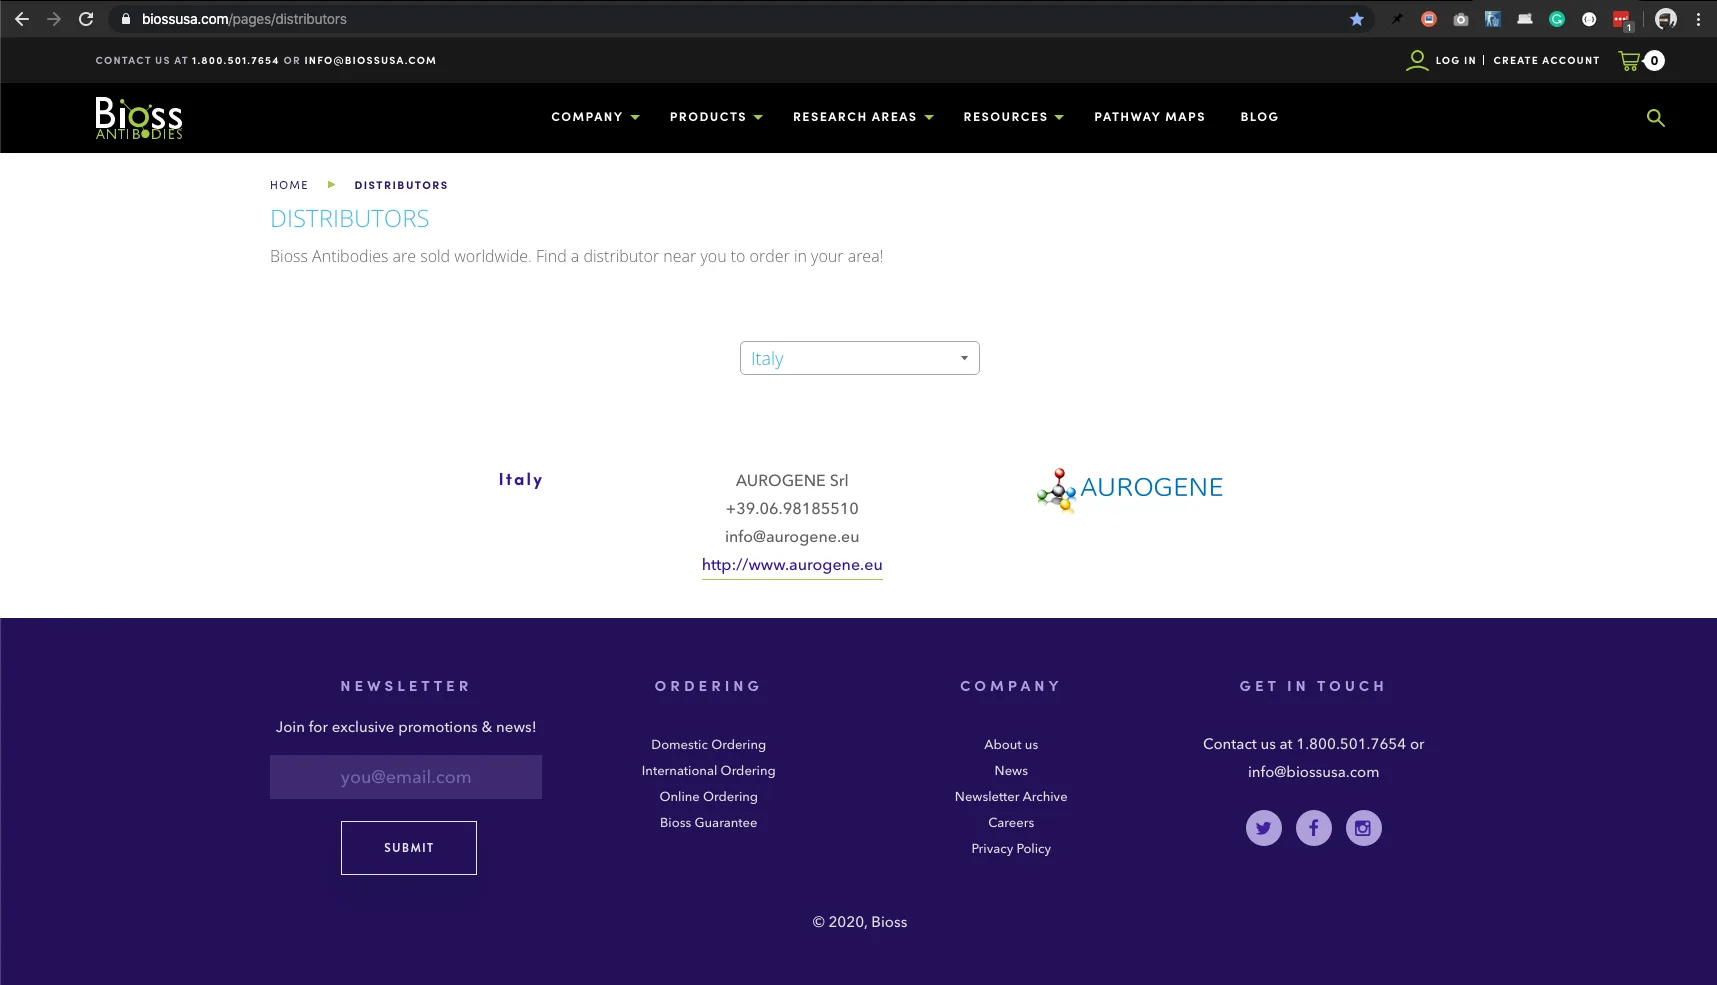The width and height of the screenshot is (1717, 985).
Task: Click the bookmark star in the address bar
Action: 1356,19
